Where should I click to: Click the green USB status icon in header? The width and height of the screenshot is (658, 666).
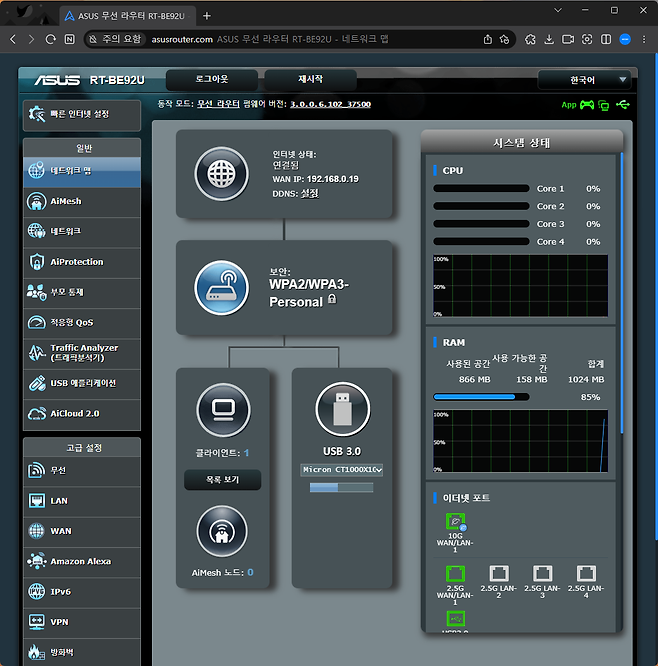click(625, 104)
